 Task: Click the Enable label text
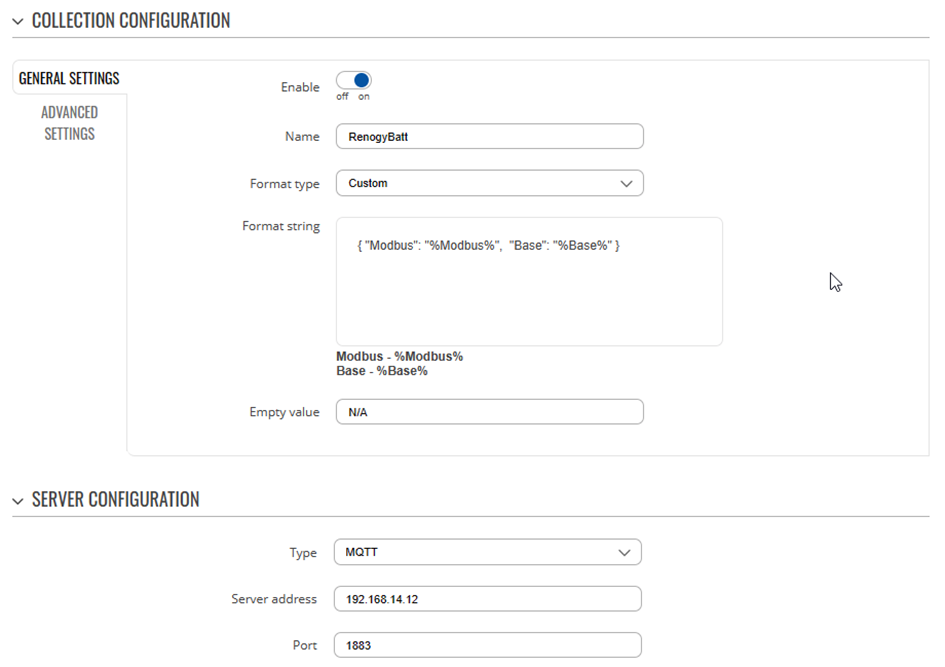click(300, 87)
